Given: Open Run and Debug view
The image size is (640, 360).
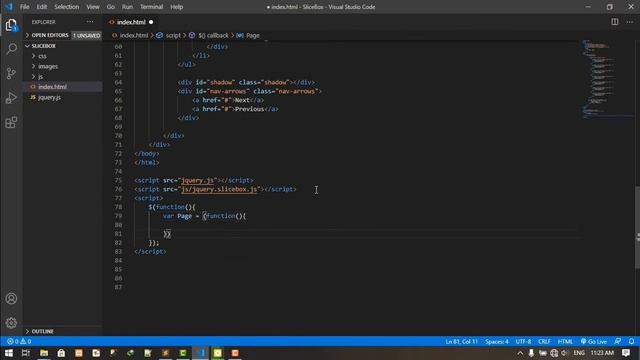Looking at the screenshot, I should click(11, 98).
